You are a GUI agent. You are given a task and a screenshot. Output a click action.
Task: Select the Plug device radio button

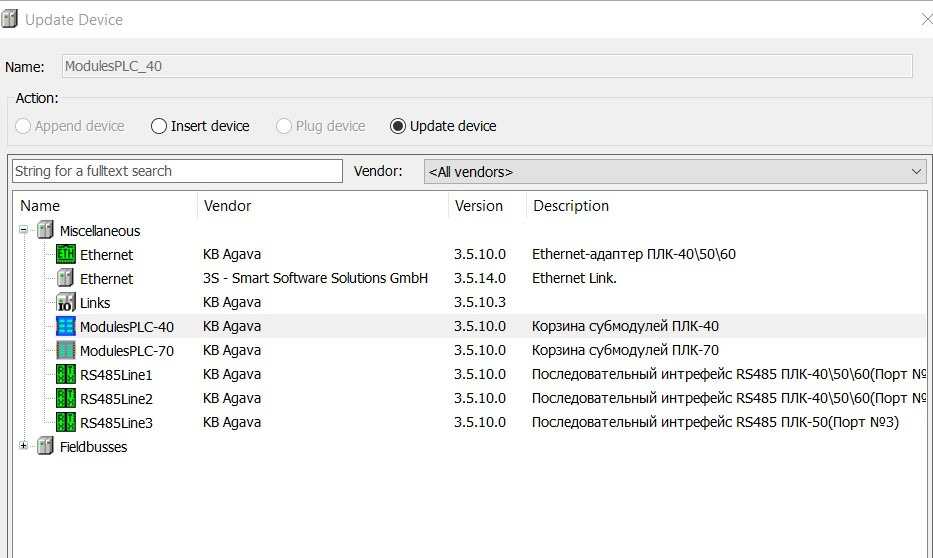point(284,126)
